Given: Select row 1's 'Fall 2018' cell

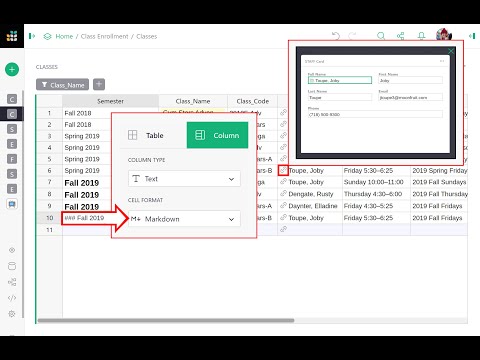Looking at the screenshot, I should pyautogui.click(x=87, y=113).
